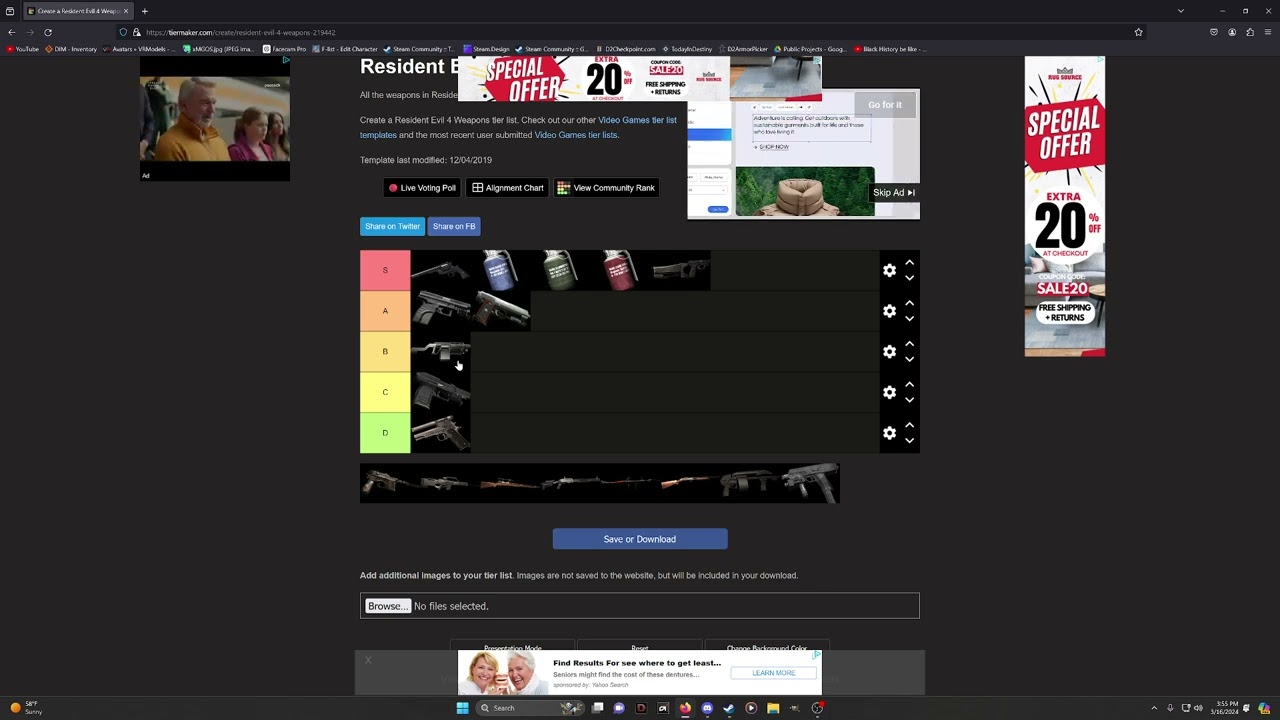Click the yellow C tier label
The image size is (1280, 720).
[385, 392]
